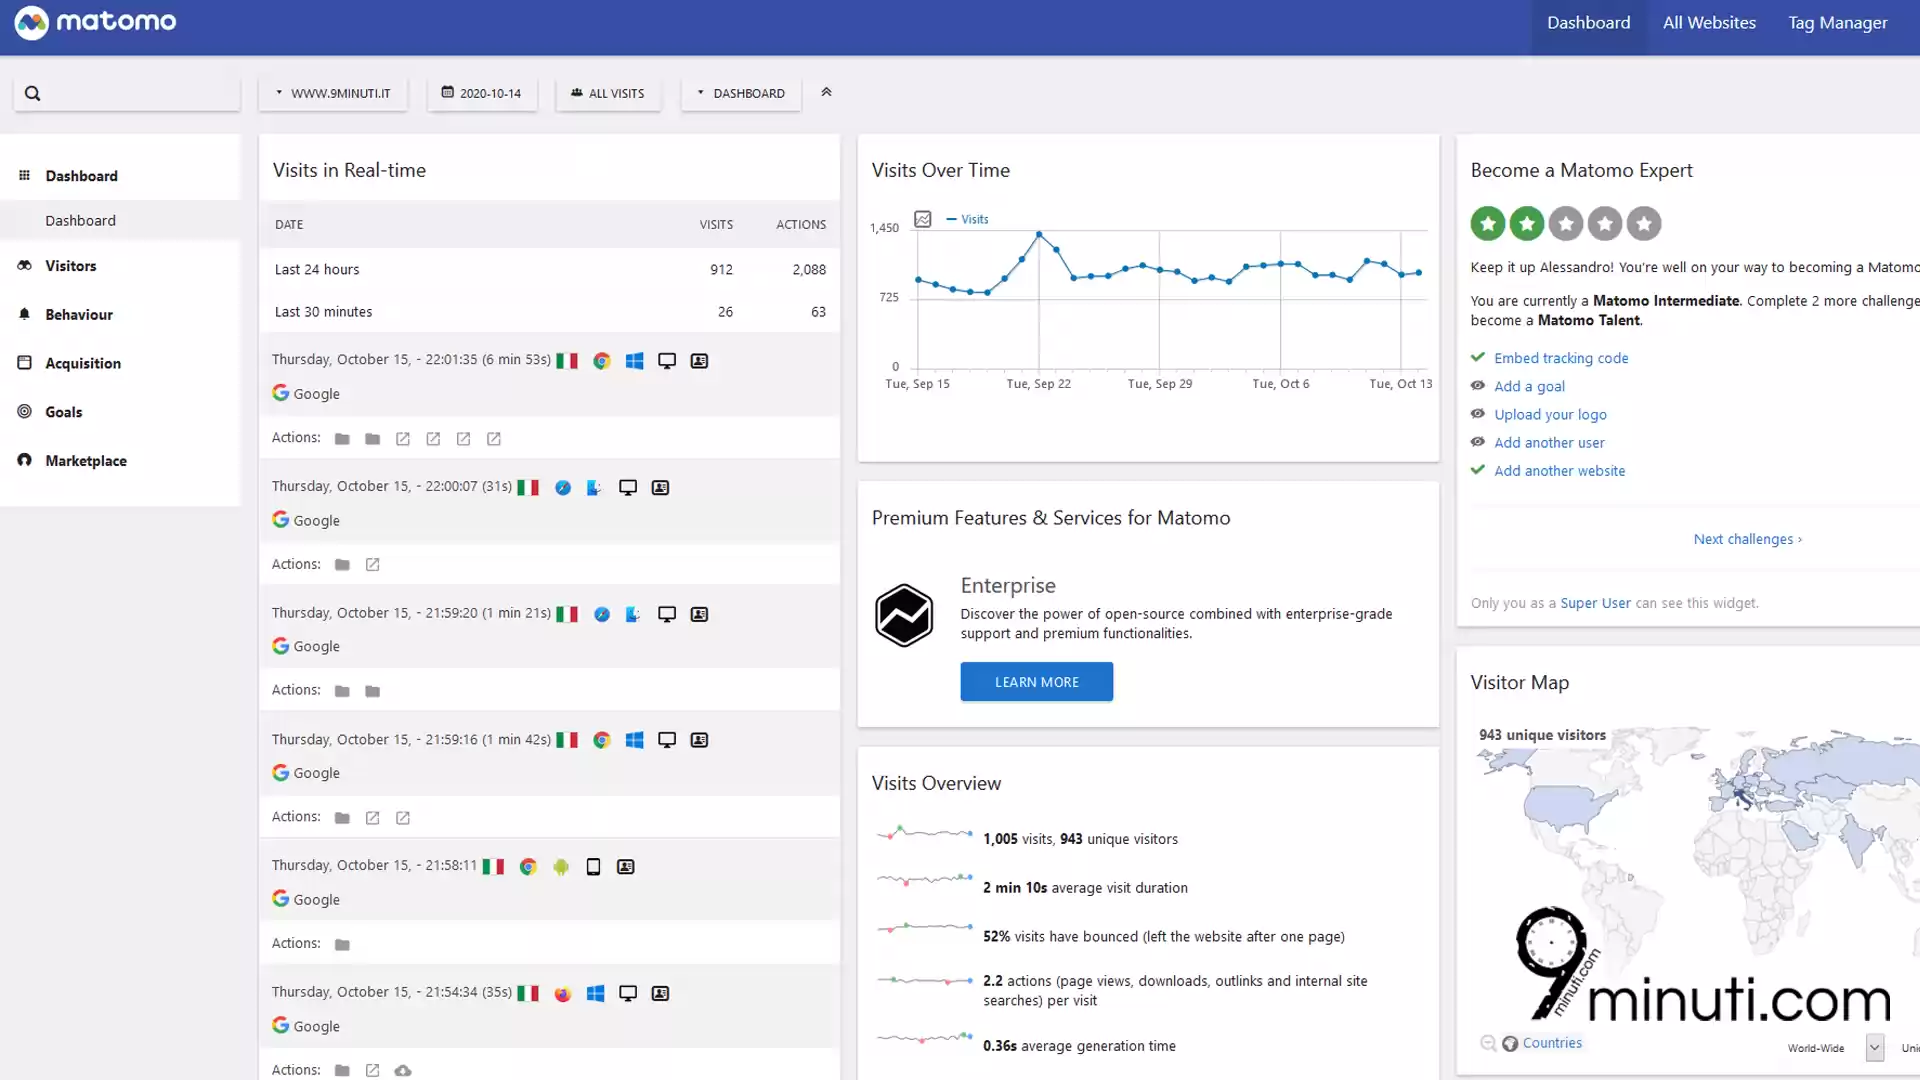Open the 2020-10-14 date picker
The height and width of the screenshot is (1080, 1920).
pyautogui.click(x=482, y=93)
